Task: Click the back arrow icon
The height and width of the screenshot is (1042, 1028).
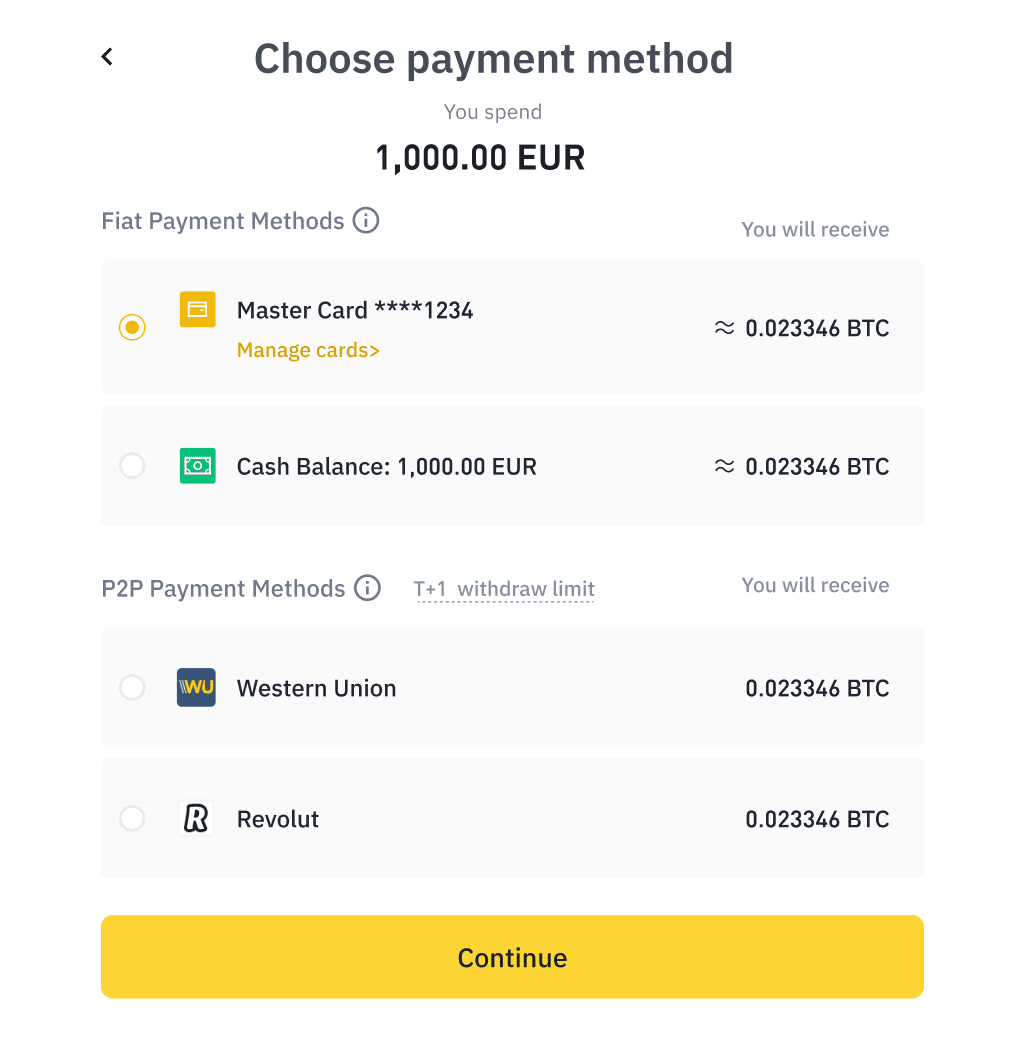Action: [107, 57]
